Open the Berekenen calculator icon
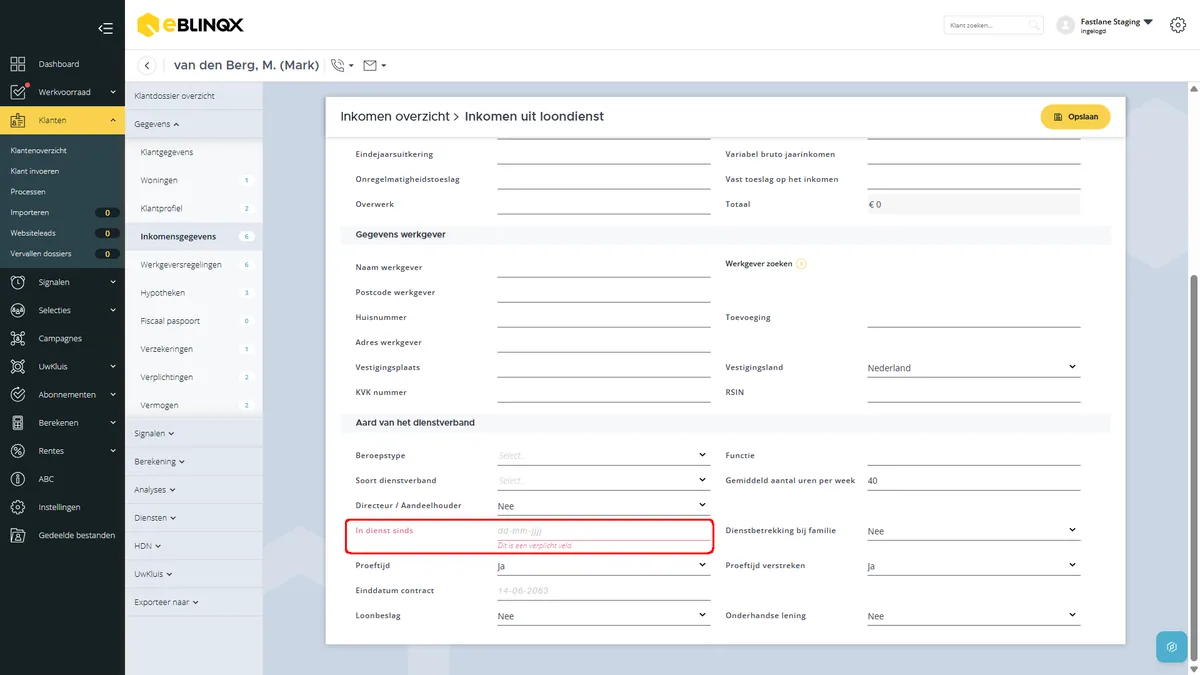Screen dimensions: 1200x675 [x=18, y=423]
